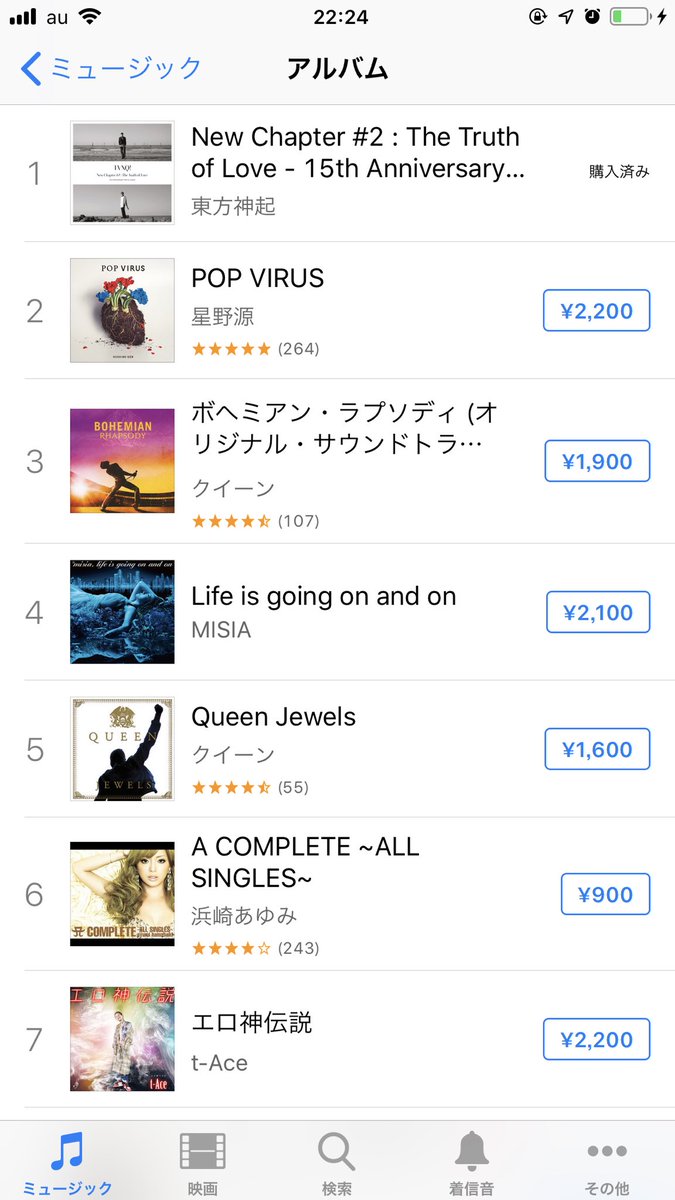675x1200 pixels.
Task: Buy エロ神伝説 by t-Ace
Action: [x=597, y=1039]
